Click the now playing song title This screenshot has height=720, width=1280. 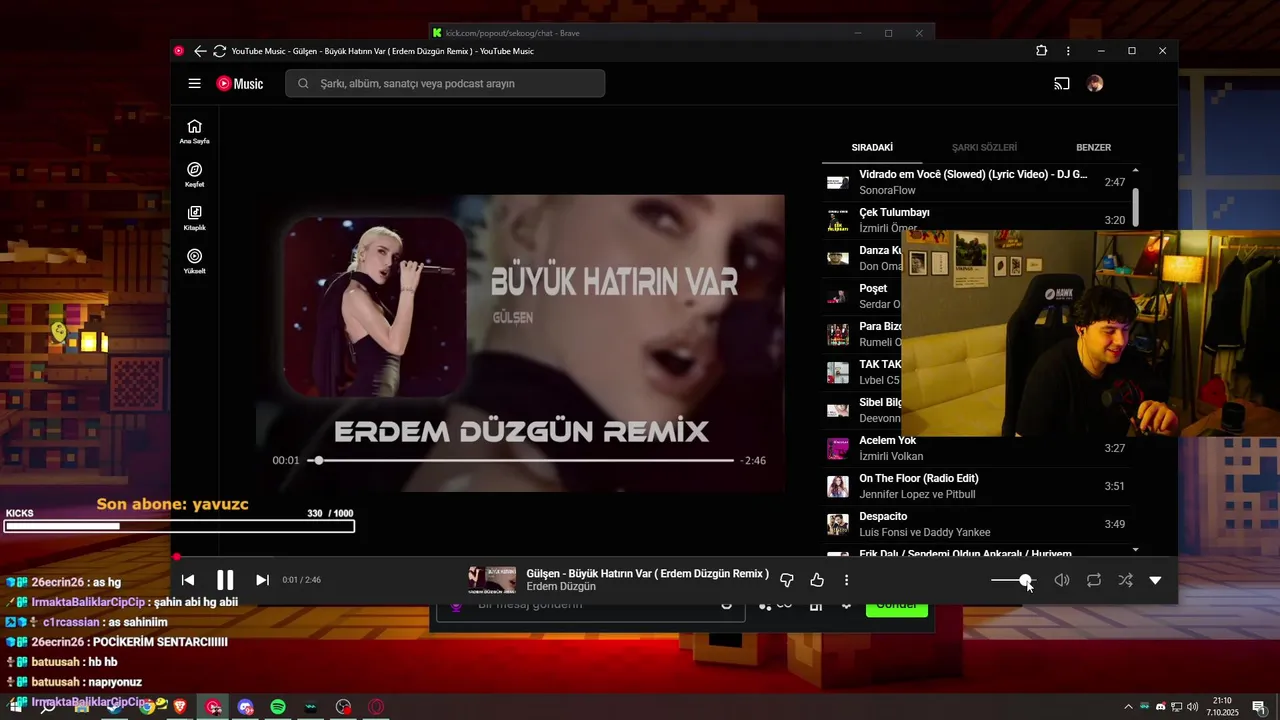(x=647, y=574)
